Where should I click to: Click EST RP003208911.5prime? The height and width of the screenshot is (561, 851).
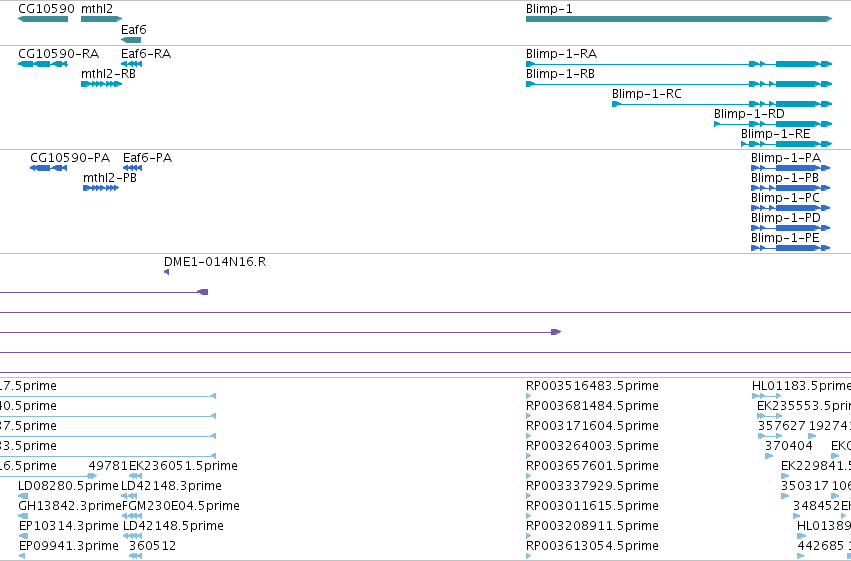[592, 526]
